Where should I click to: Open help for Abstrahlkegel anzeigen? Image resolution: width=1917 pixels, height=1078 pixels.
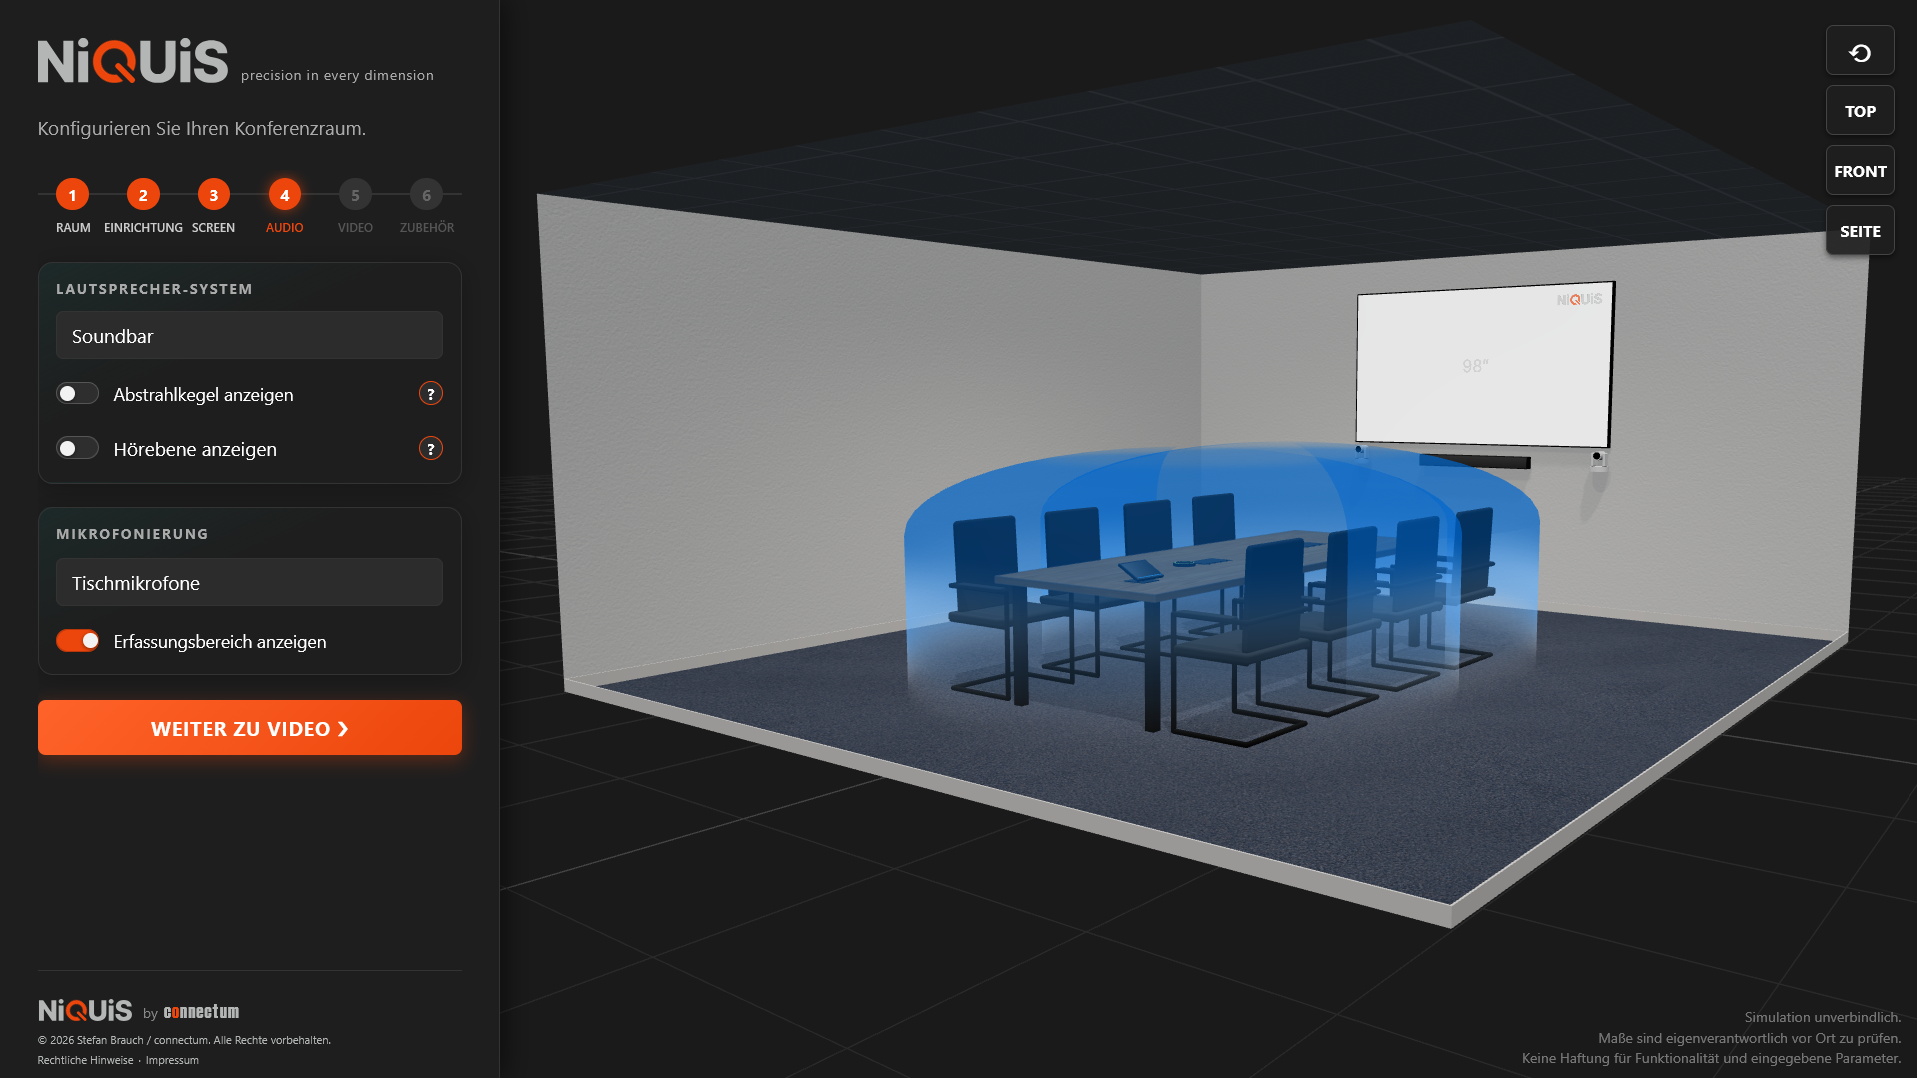pos(431,394)
